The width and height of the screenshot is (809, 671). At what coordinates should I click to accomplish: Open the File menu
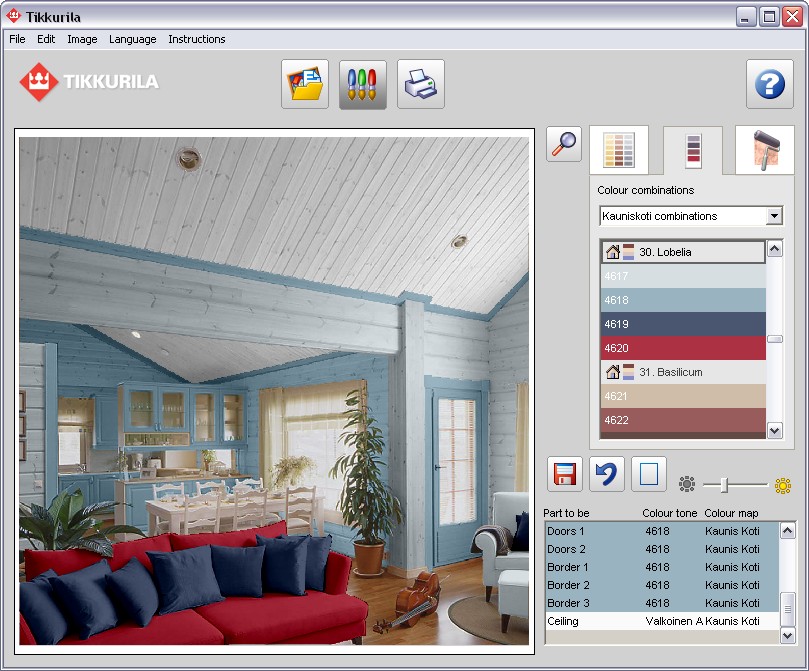pyautogui.click(x=17, y=39)
